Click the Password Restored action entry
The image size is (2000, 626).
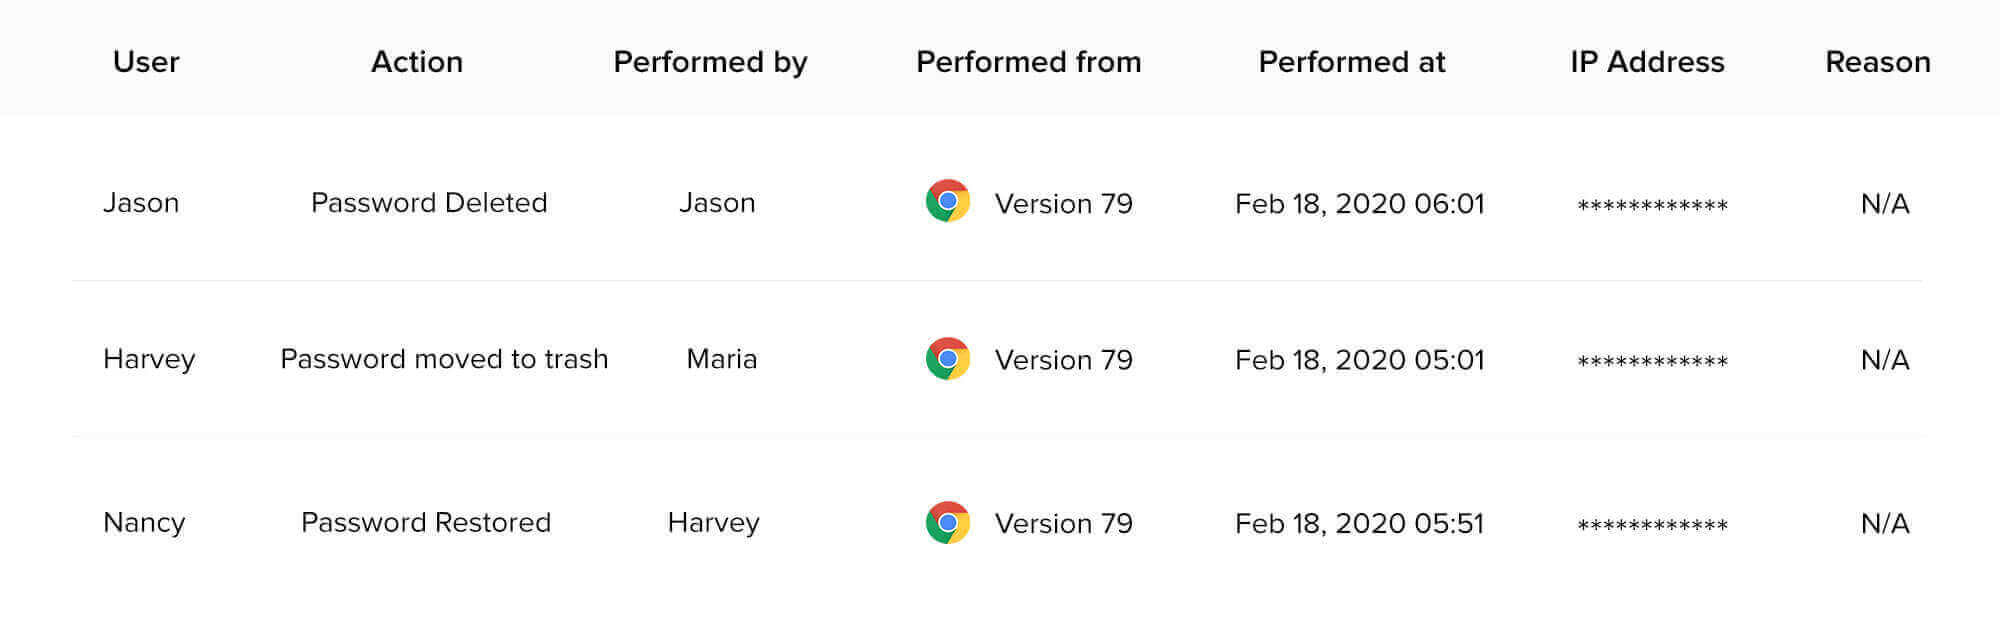point(426,523)
